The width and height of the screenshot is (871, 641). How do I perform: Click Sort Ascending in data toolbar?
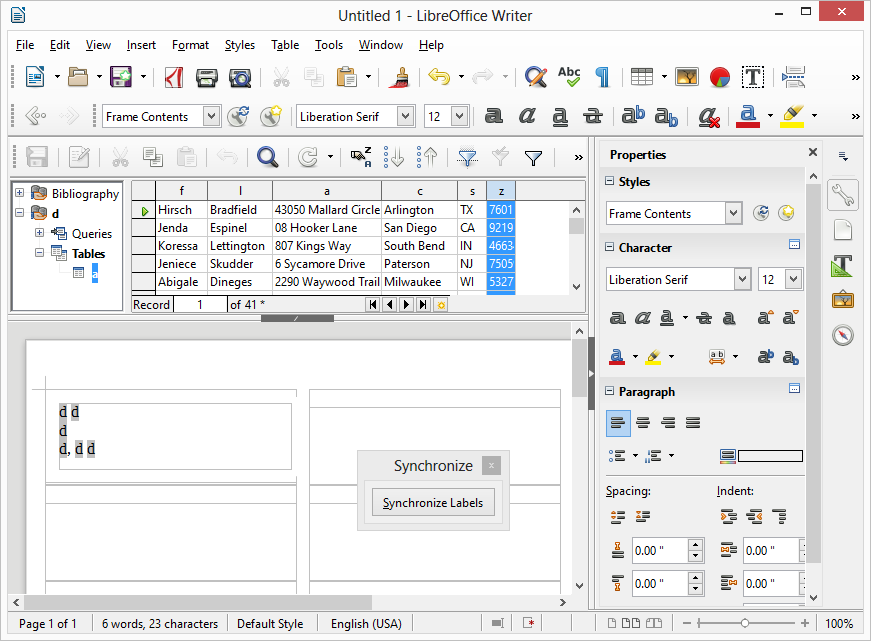394,157
